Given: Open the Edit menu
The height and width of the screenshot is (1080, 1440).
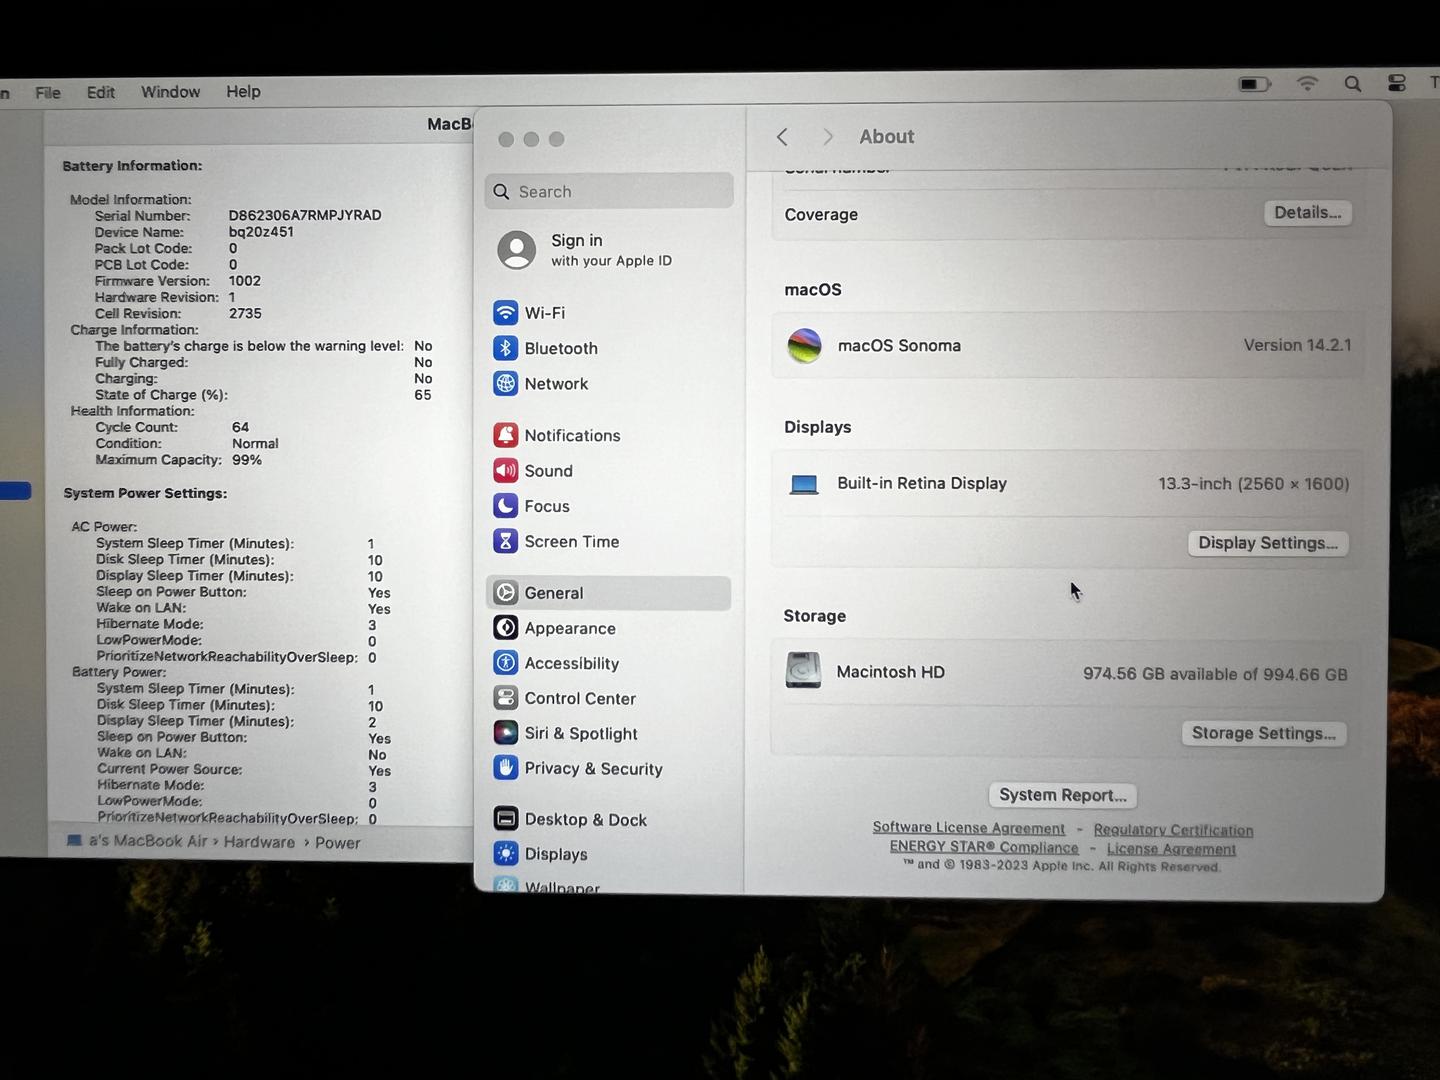Looking at the screenshot, I should pos(101,92).
